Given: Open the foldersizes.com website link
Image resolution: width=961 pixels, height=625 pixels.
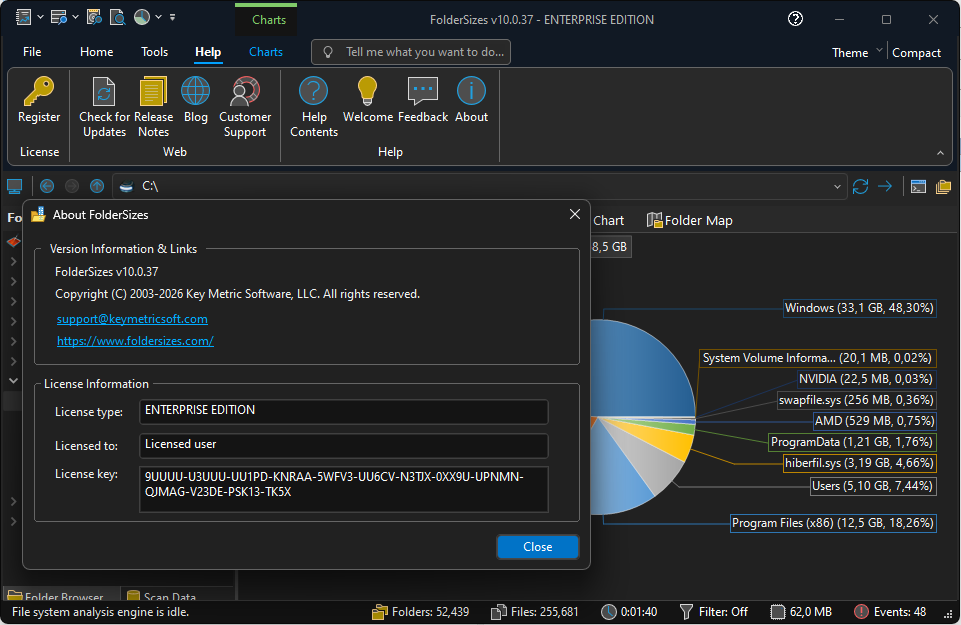Looking at the screenshot, I should (135, 341).
